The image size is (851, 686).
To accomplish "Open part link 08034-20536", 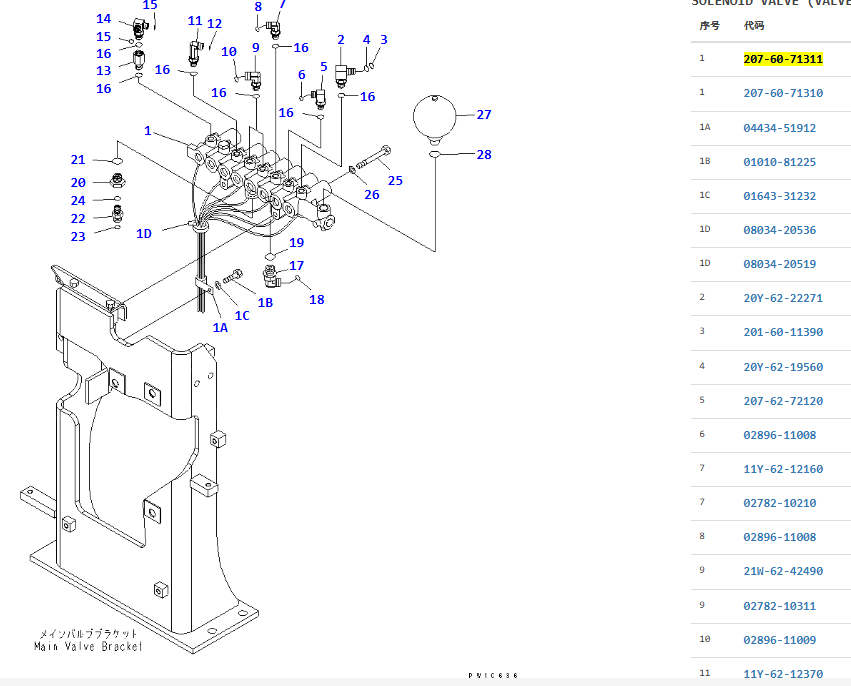I will tap(779, 230).
